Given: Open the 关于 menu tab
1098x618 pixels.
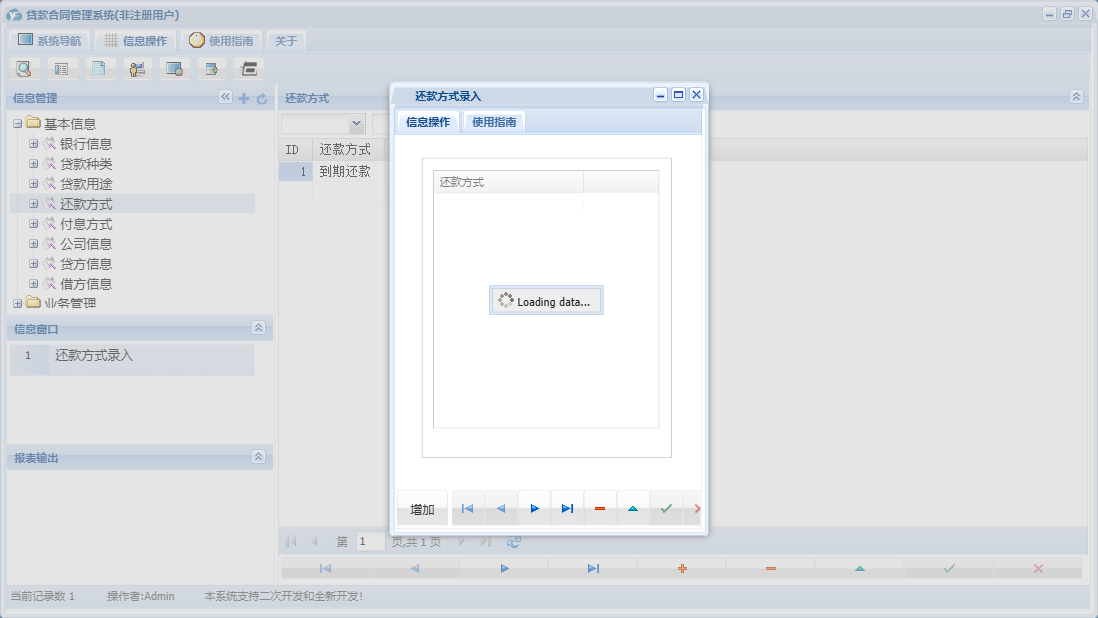Looking at the screenshot, I should pyautogui.click(x=286, y=41).
